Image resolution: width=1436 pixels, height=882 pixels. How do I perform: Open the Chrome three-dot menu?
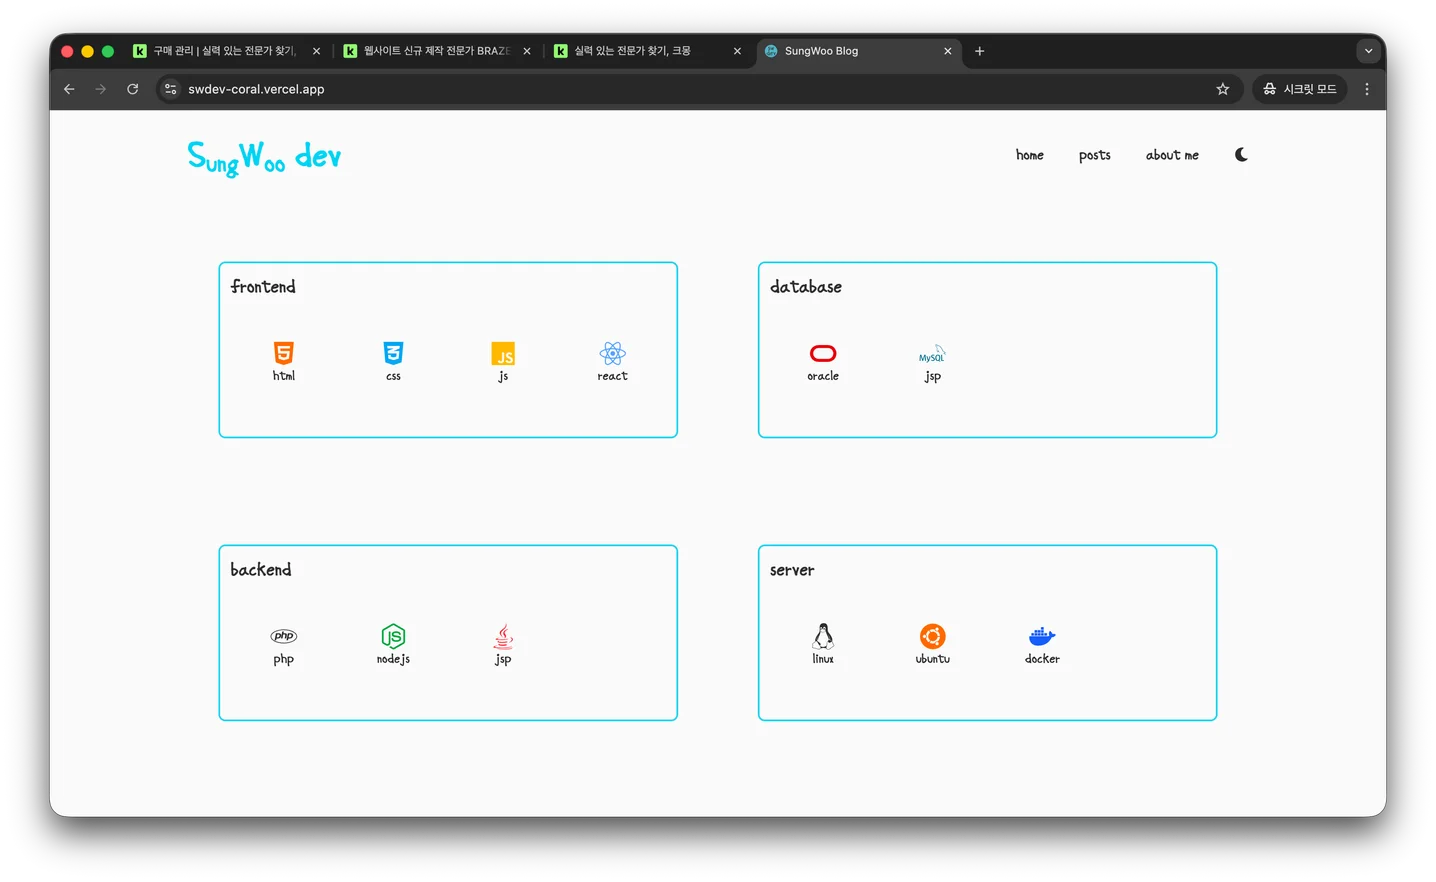[x=1367, y=89]
